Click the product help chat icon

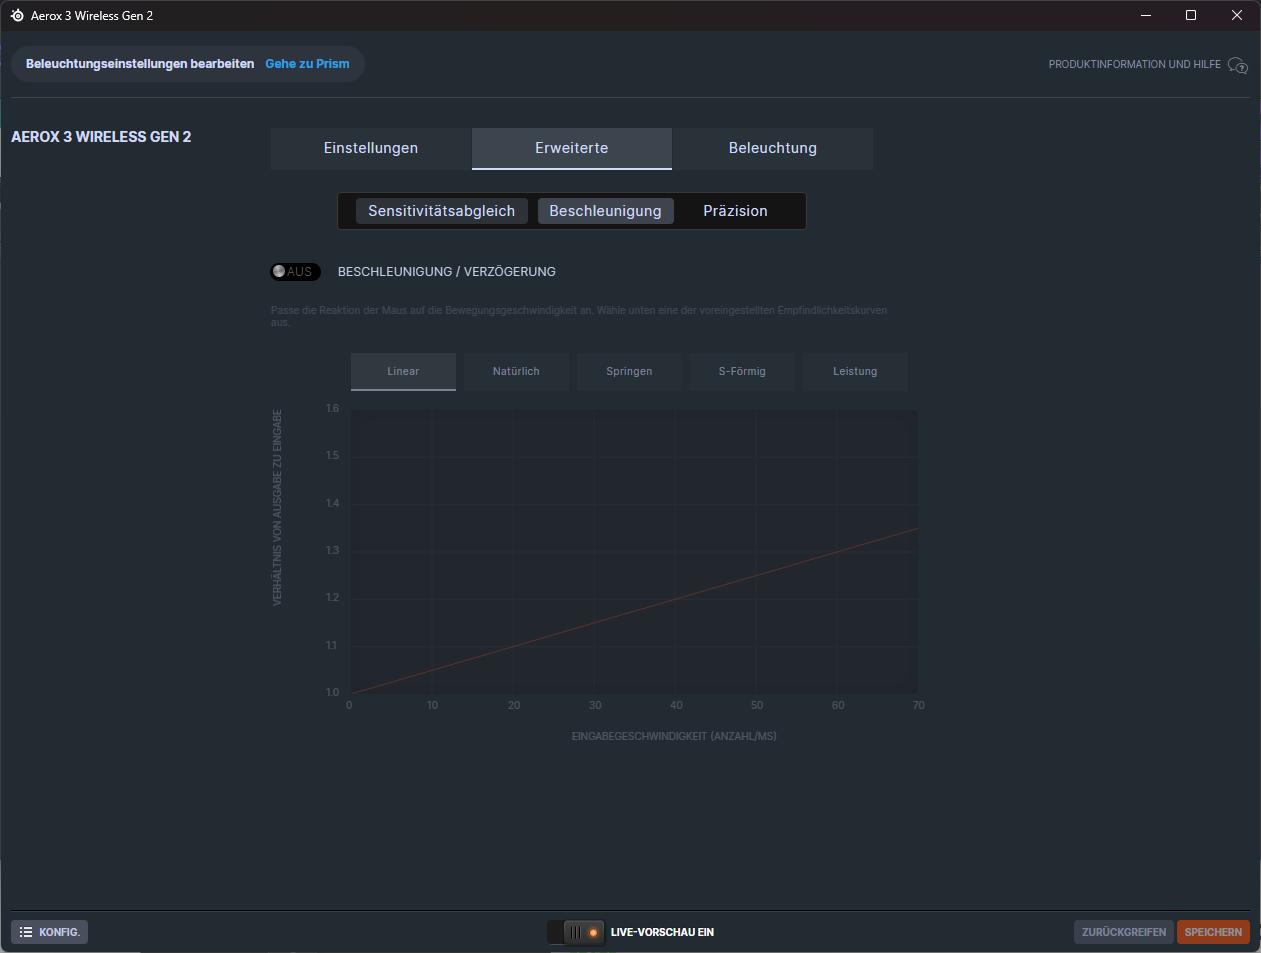pyautogui.click(x=1237, y=65)
